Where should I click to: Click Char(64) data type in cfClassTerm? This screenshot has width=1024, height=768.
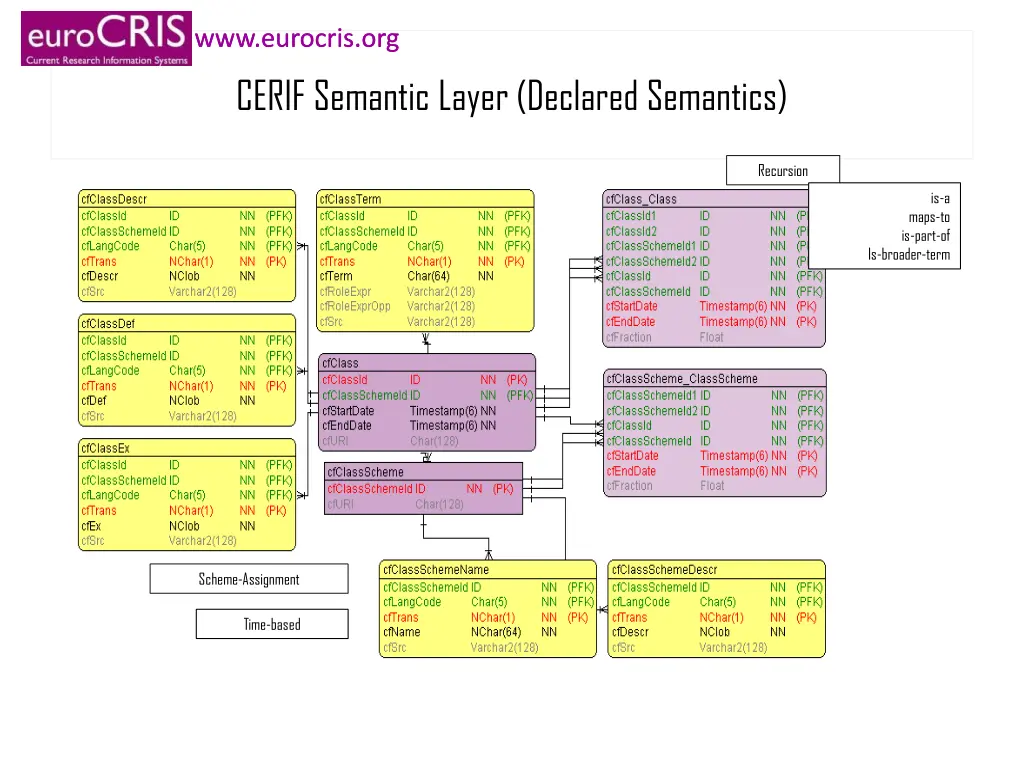pos(428,276)
